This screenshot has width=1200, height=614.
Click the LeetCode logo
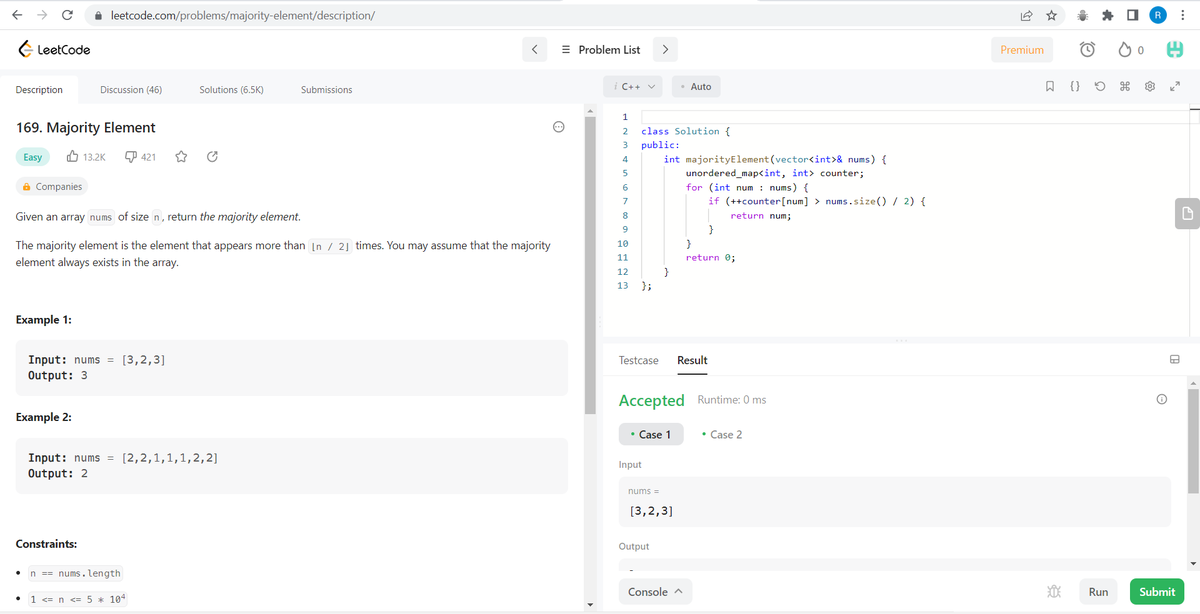point(54,50)
